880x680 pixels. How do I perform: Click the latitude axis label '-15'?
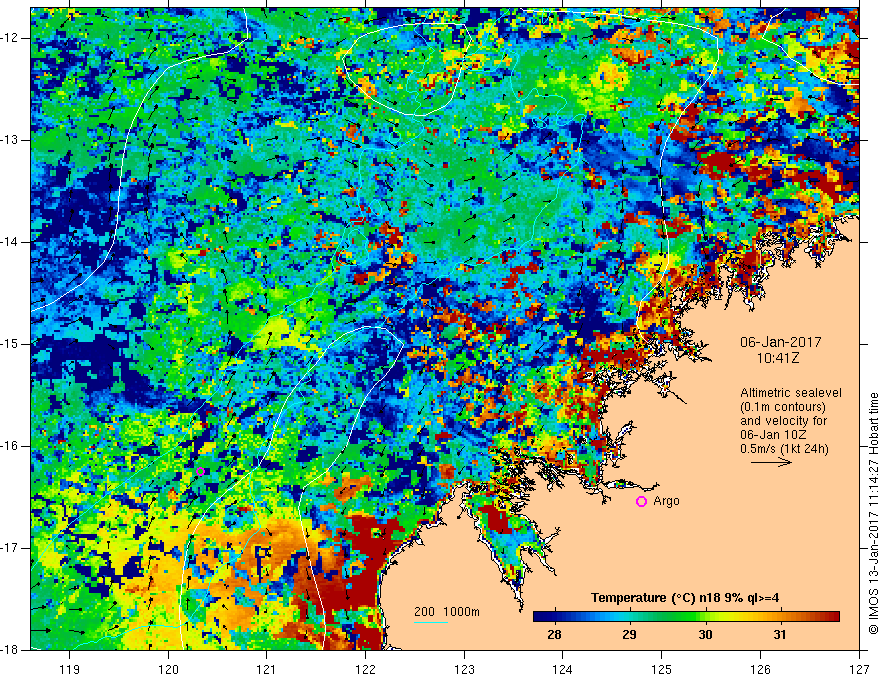pyautogui.click(x=11, y=344)
